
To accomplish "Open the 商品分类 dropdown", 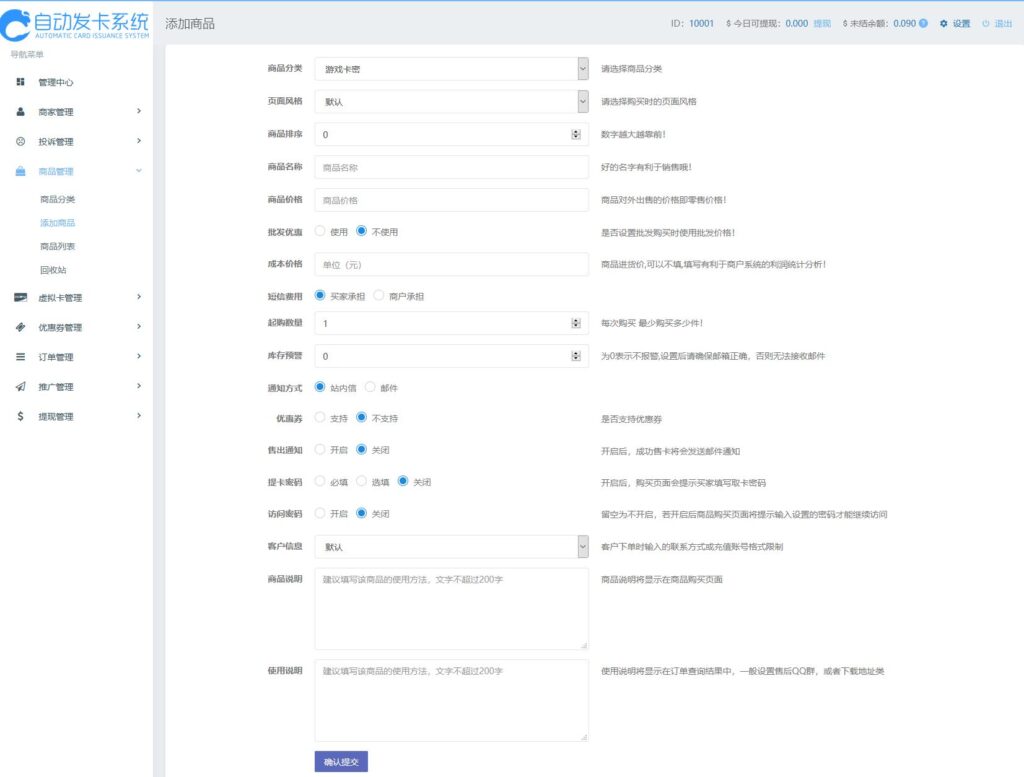I will coord(451,69).
